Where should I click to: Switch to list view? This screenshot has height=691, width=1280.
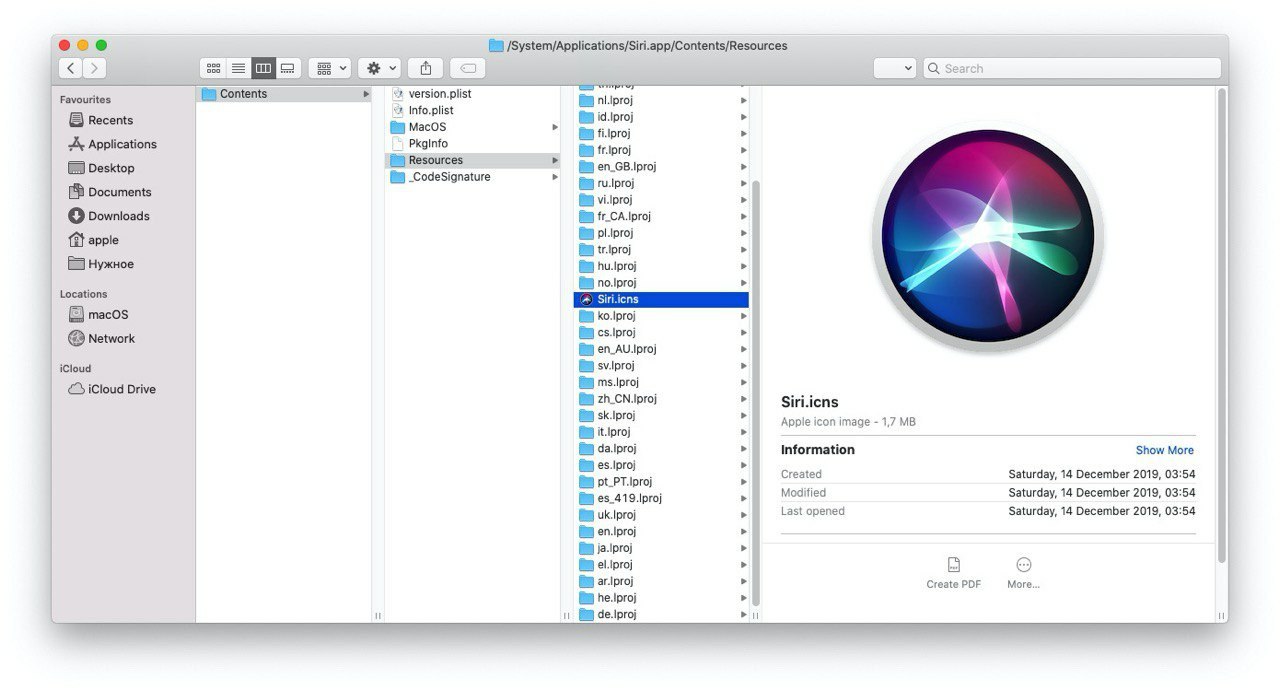238,68
